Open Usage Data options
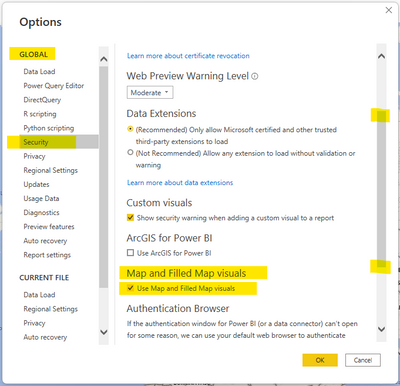 (x=41, y=199)
